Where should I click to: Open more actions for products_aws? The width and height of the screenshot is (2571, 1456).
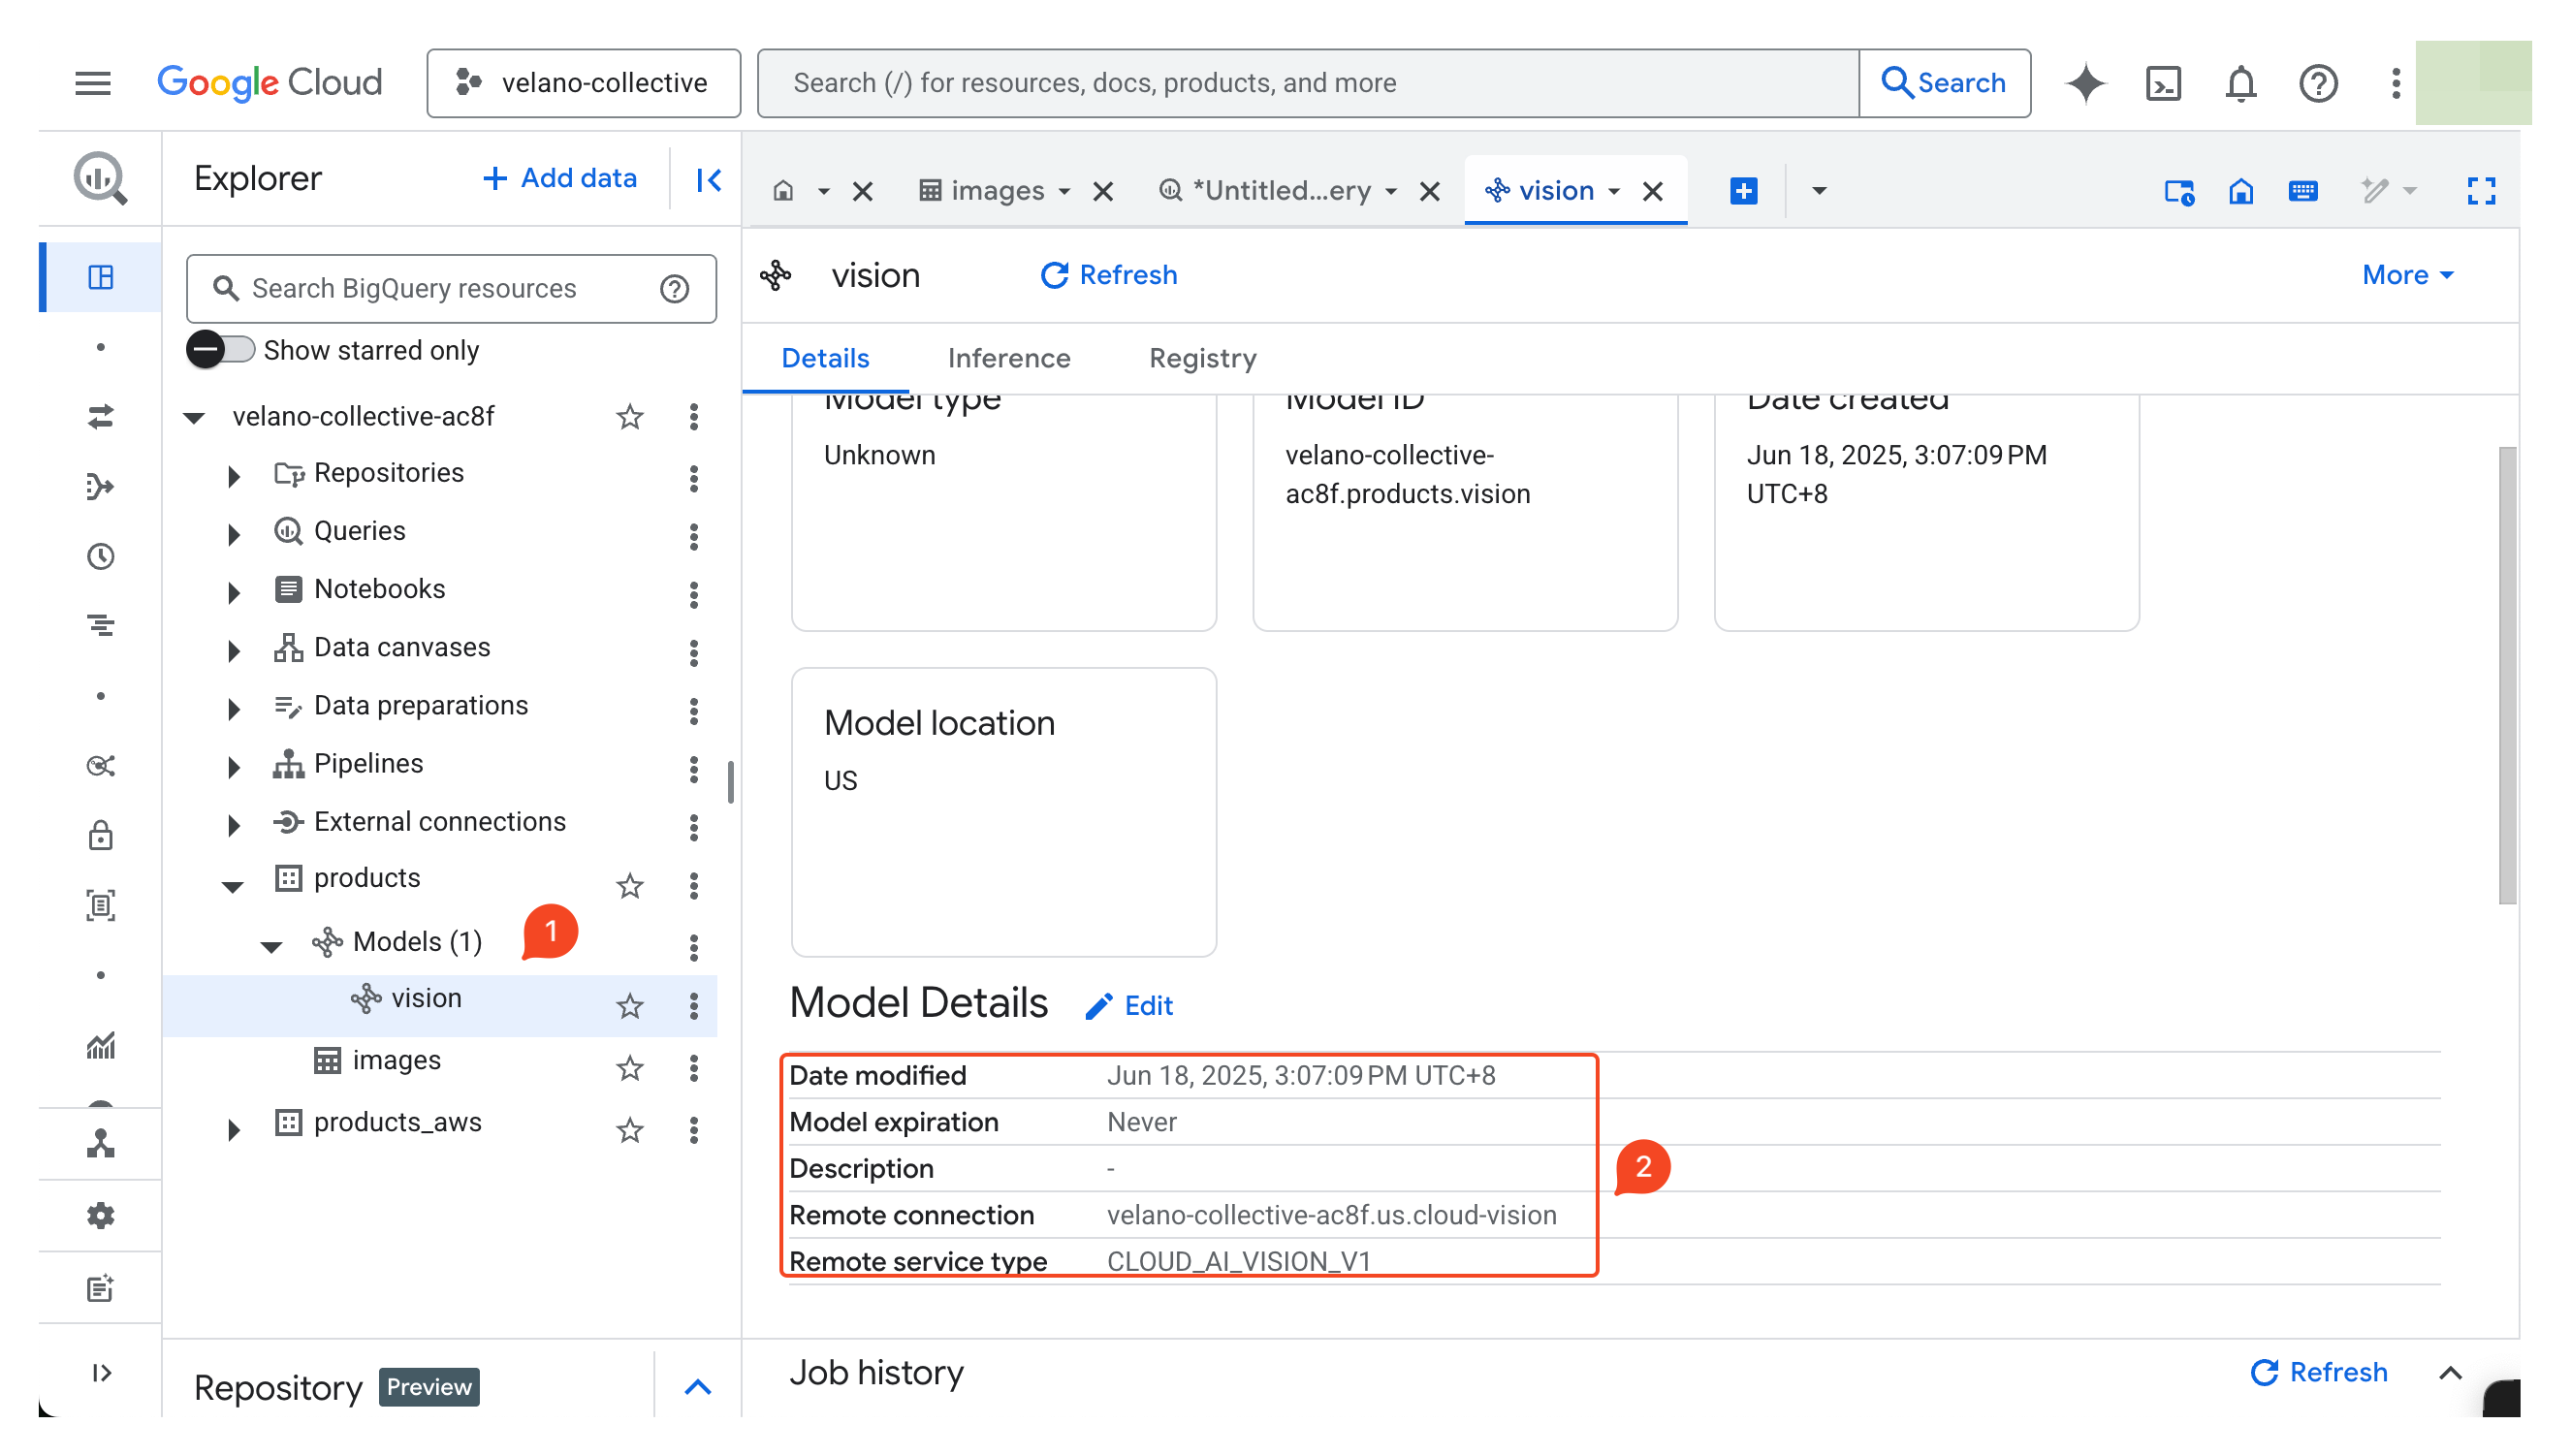tap(694, 1130)
